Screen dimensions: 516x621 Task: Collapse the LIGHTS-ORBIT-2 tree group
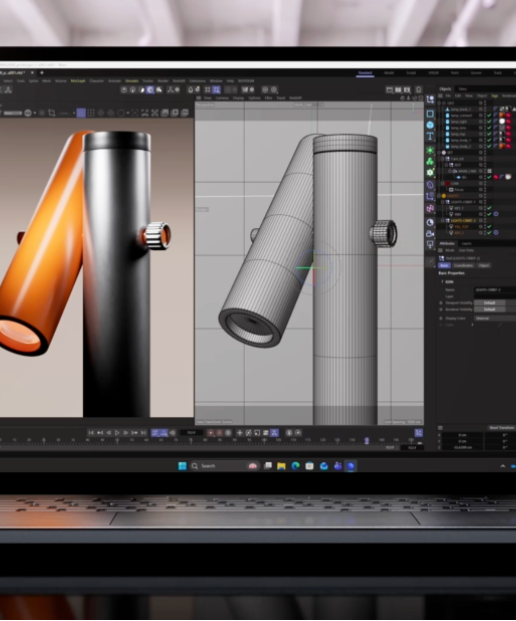[x=443, y=220]
